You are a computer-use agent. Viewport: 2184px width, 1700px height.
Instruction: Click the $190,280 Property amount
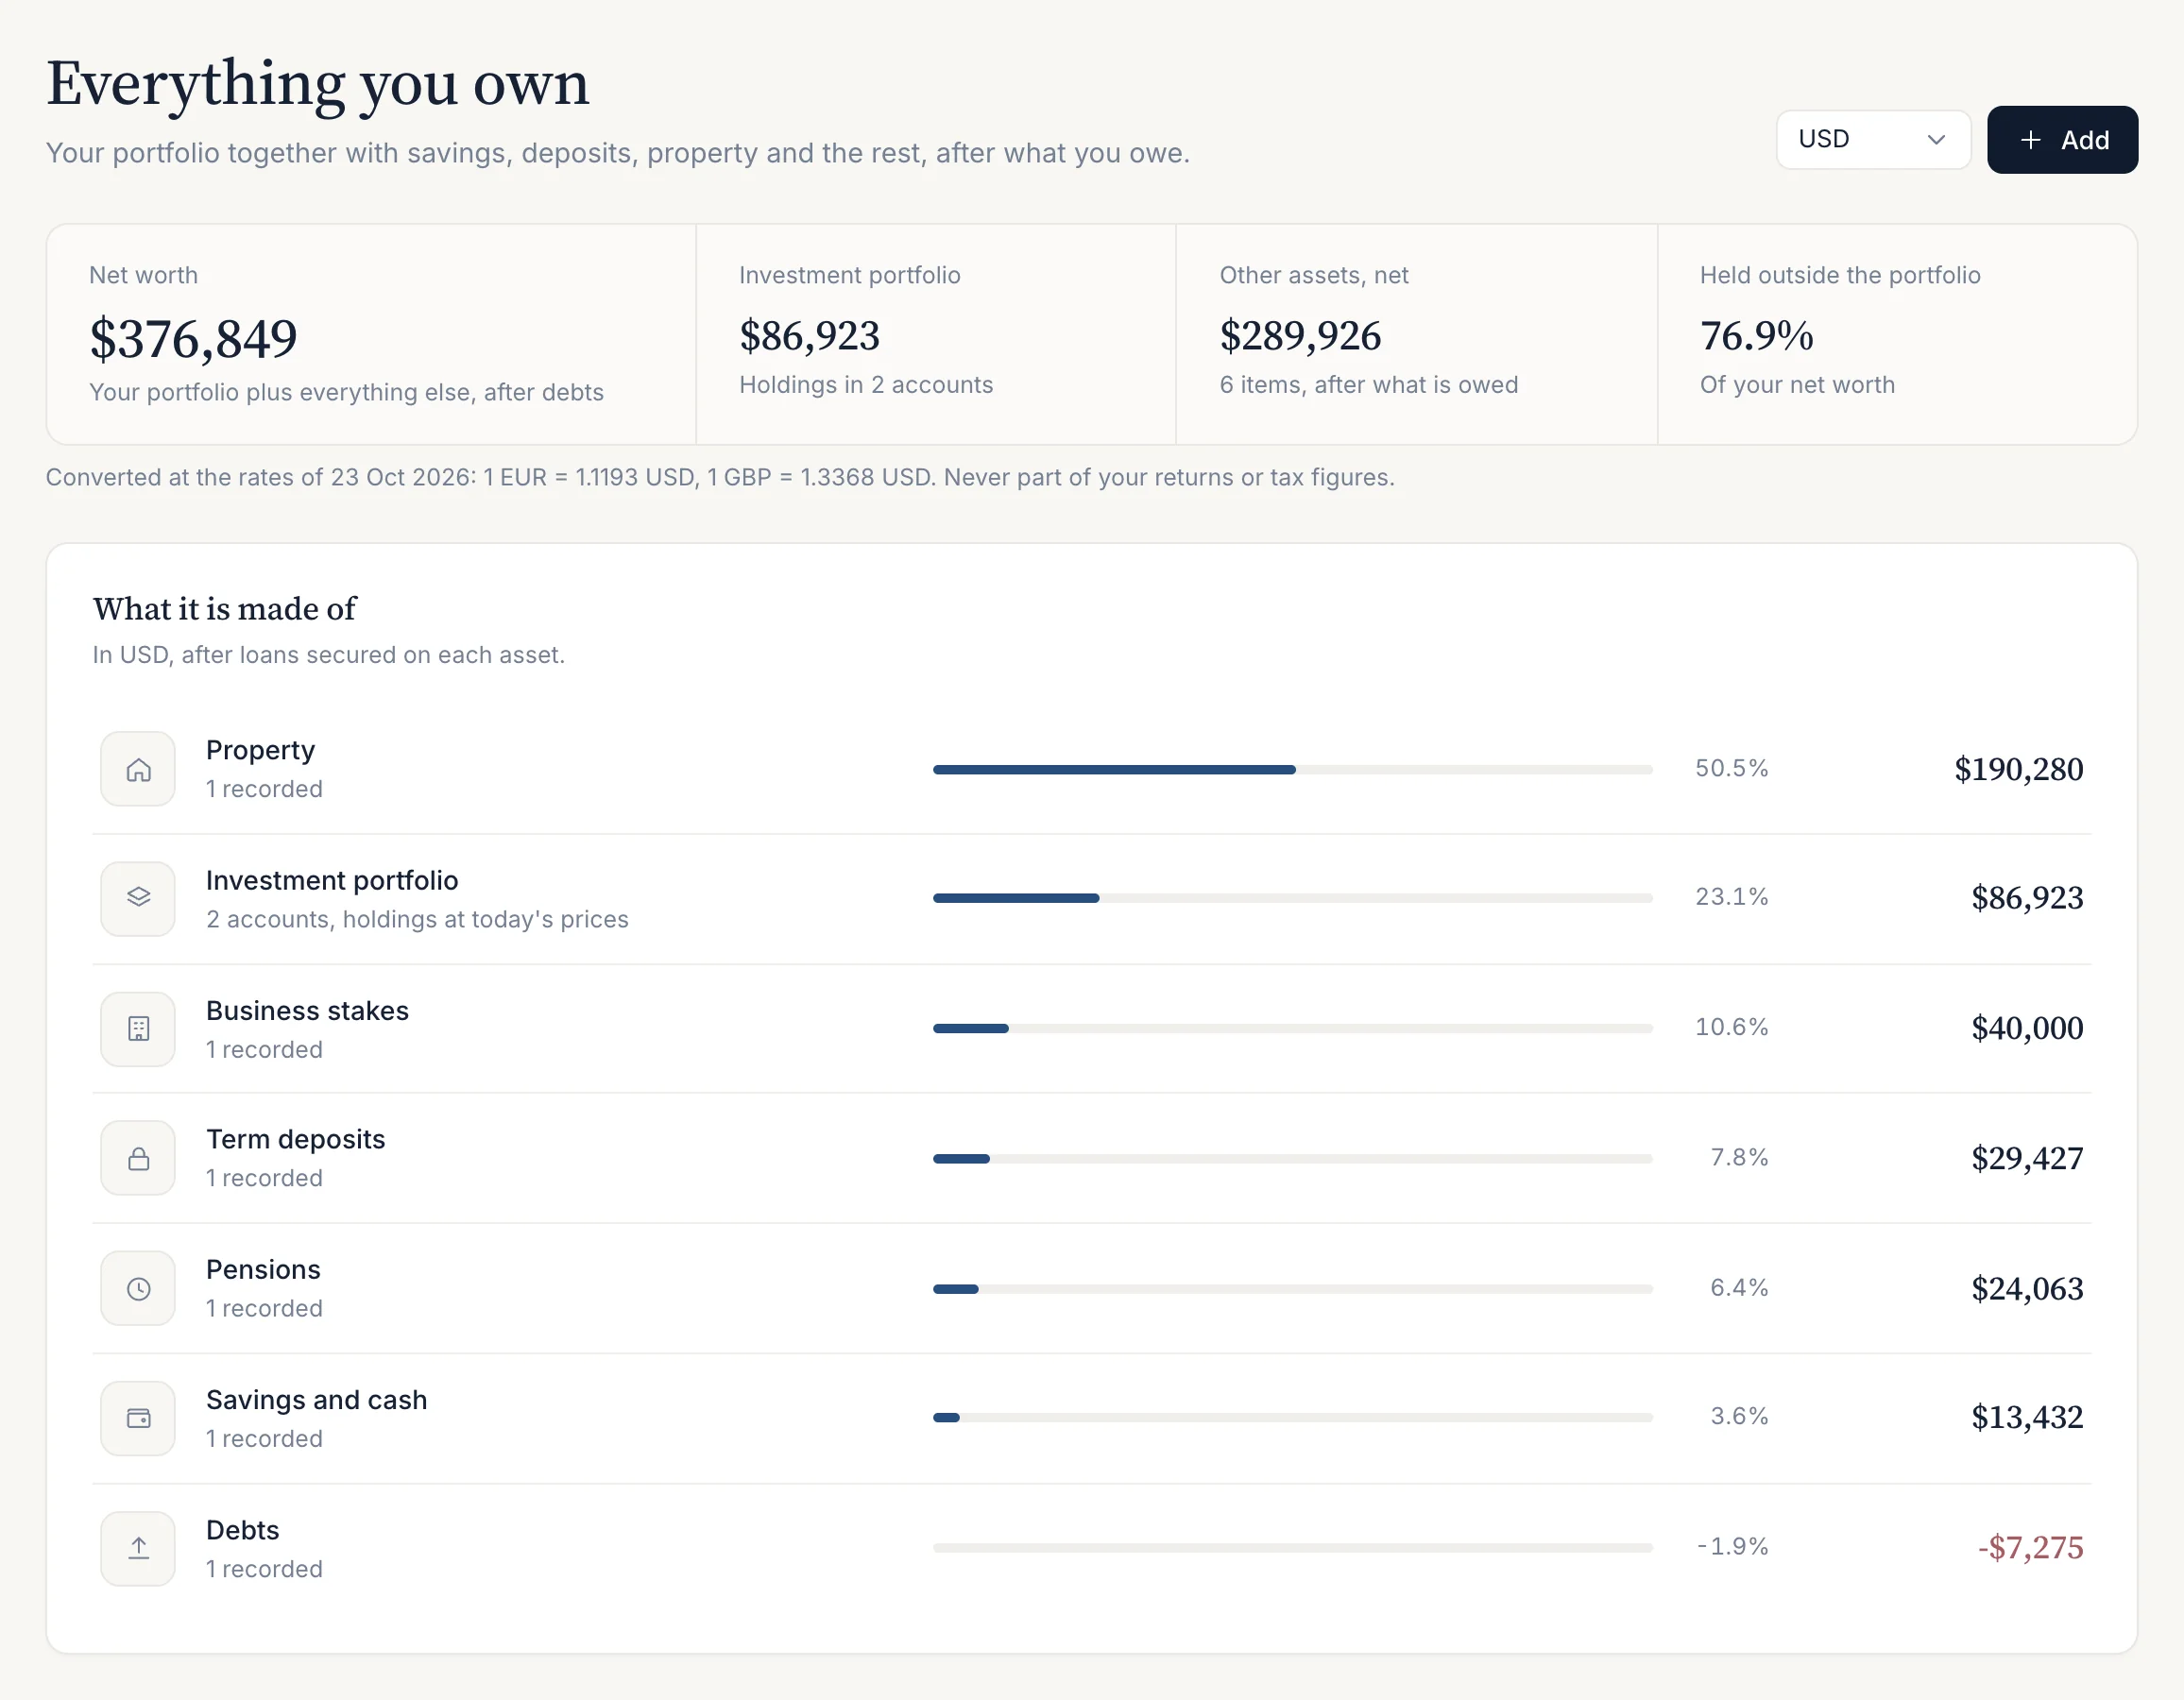pos(2018,769)
